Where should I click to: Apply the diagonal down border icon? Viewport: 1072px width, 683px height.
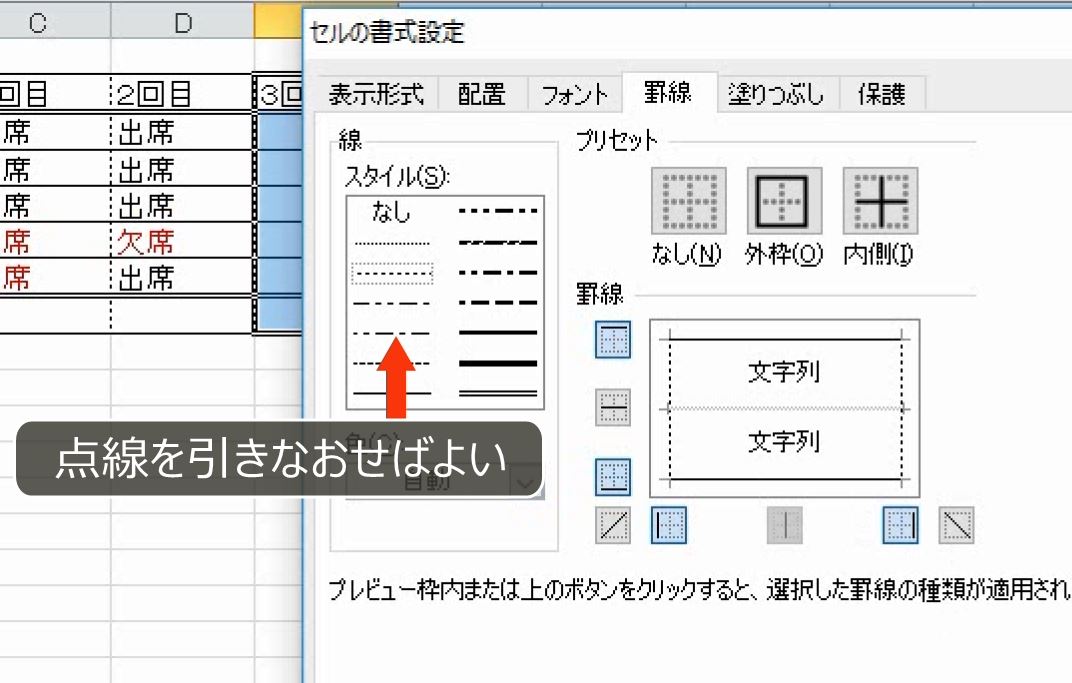957,525
